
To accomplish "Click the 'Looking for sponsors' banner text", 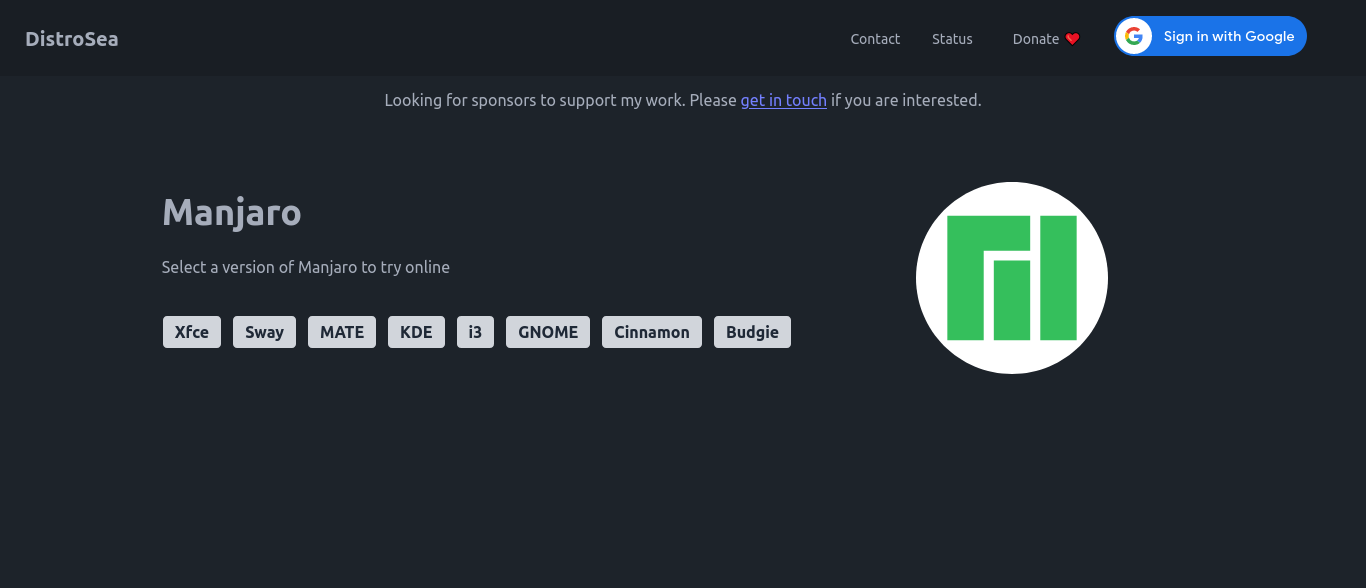I will [x=560, y=100].
